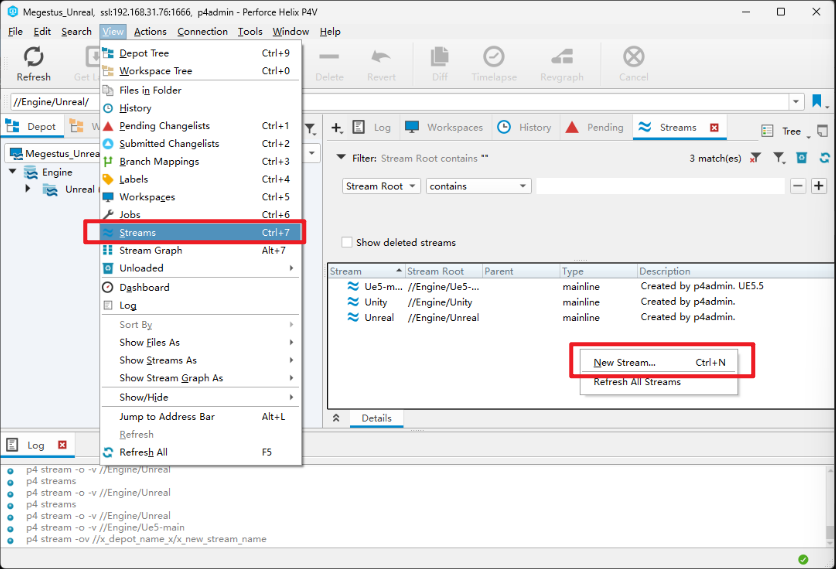The height and width of the screenshot is (569, 836).
Task: Click the Refresh toolbar icon
Action: (x=33, y=57)
